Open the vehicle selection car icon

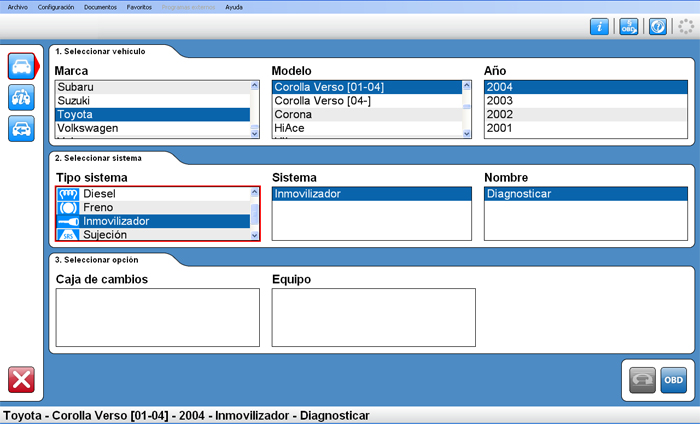pyautogui.click(x=21, y=67)
